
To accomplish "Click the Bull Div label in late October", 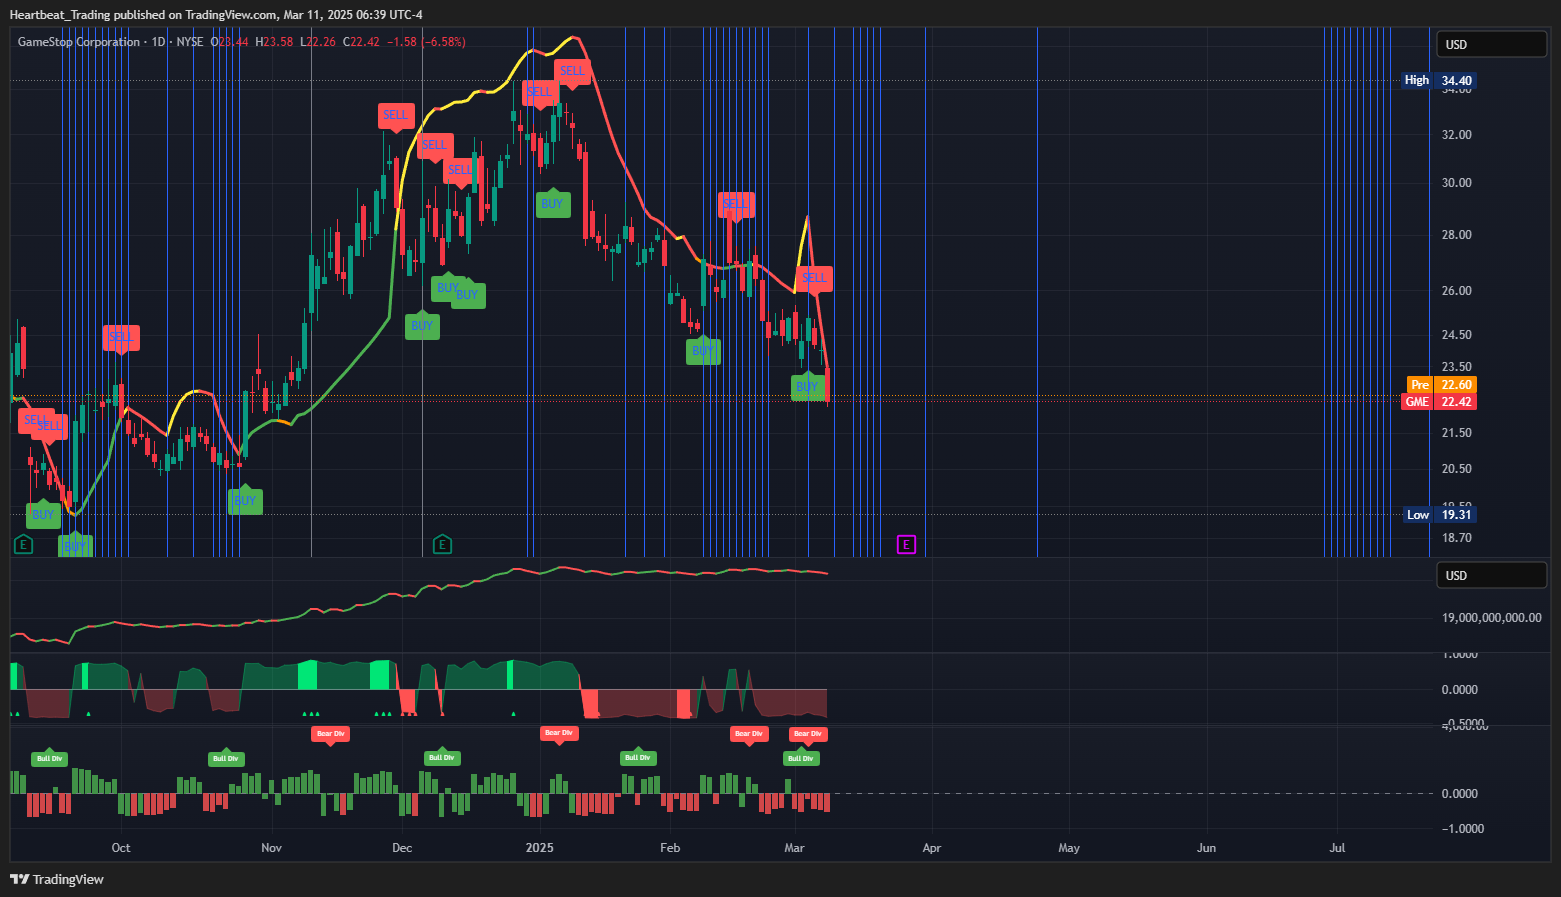I will [x=226, y=758].
